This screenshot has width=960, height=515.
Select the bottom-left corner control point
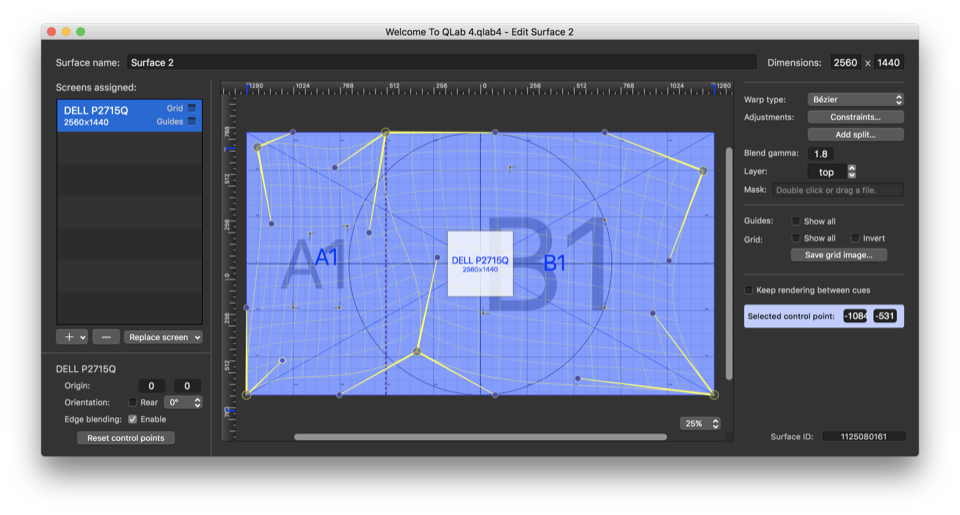point(247,395)
